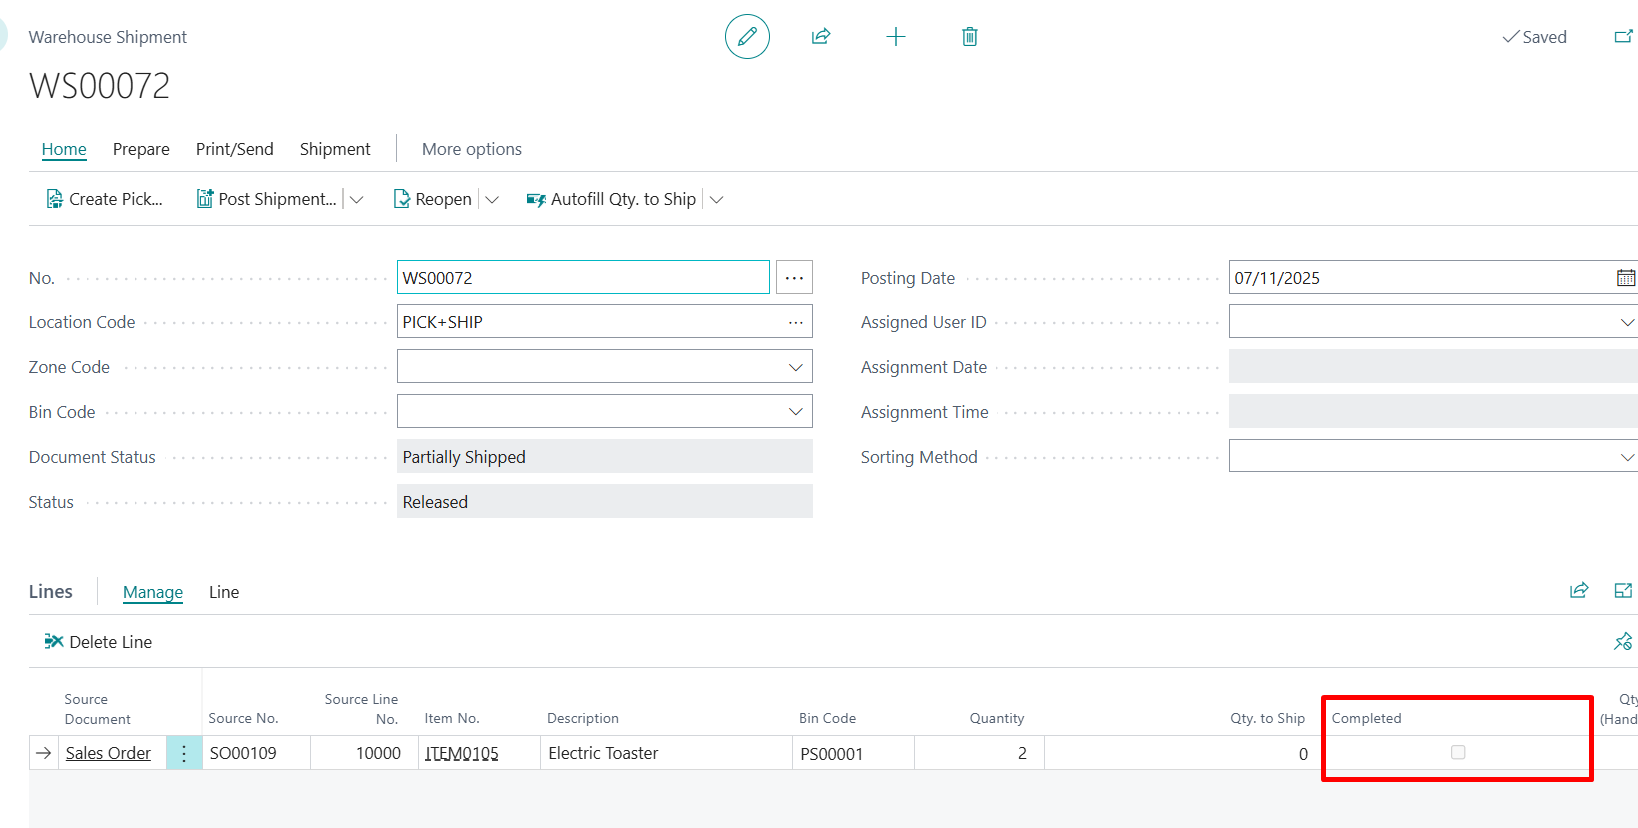This screenshot has width=1638, height=828.
Task: Maximize the Lines section with expand icon
Action: [x=1623, y=591]
